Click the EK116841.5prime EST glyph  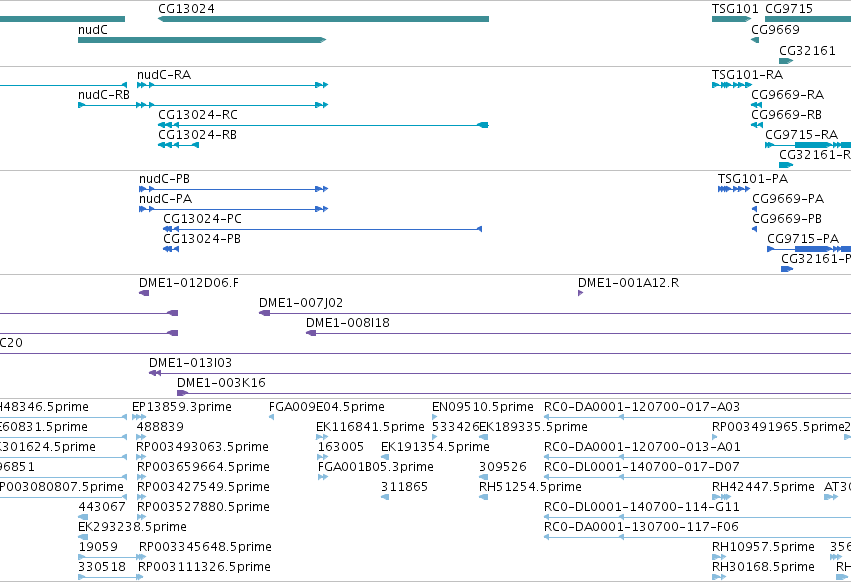pyautogui.click(x=321, y=437)
